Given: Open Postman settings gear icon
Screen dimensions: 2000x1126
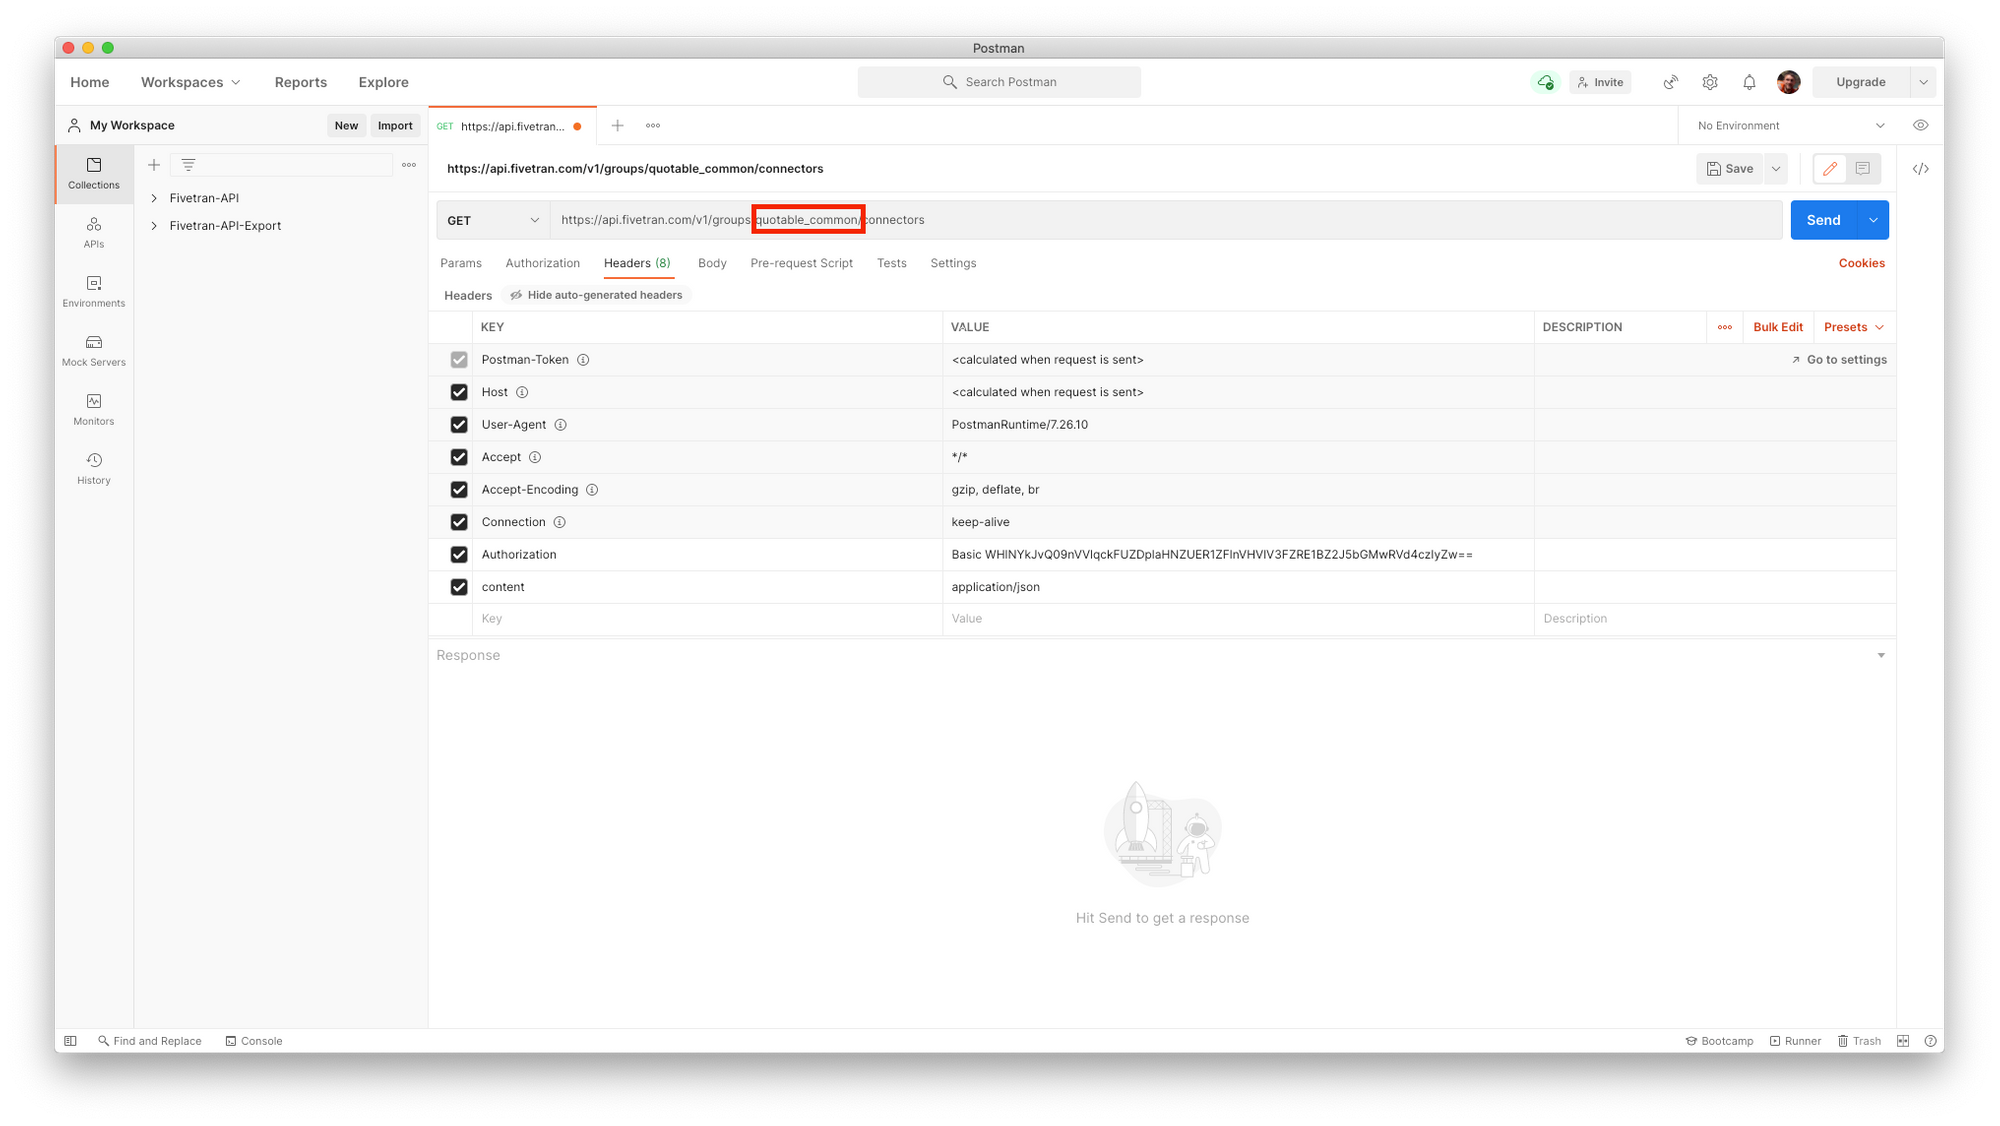Looking at the screenshot, I should pyautogui.click(x=1710, y=82).
